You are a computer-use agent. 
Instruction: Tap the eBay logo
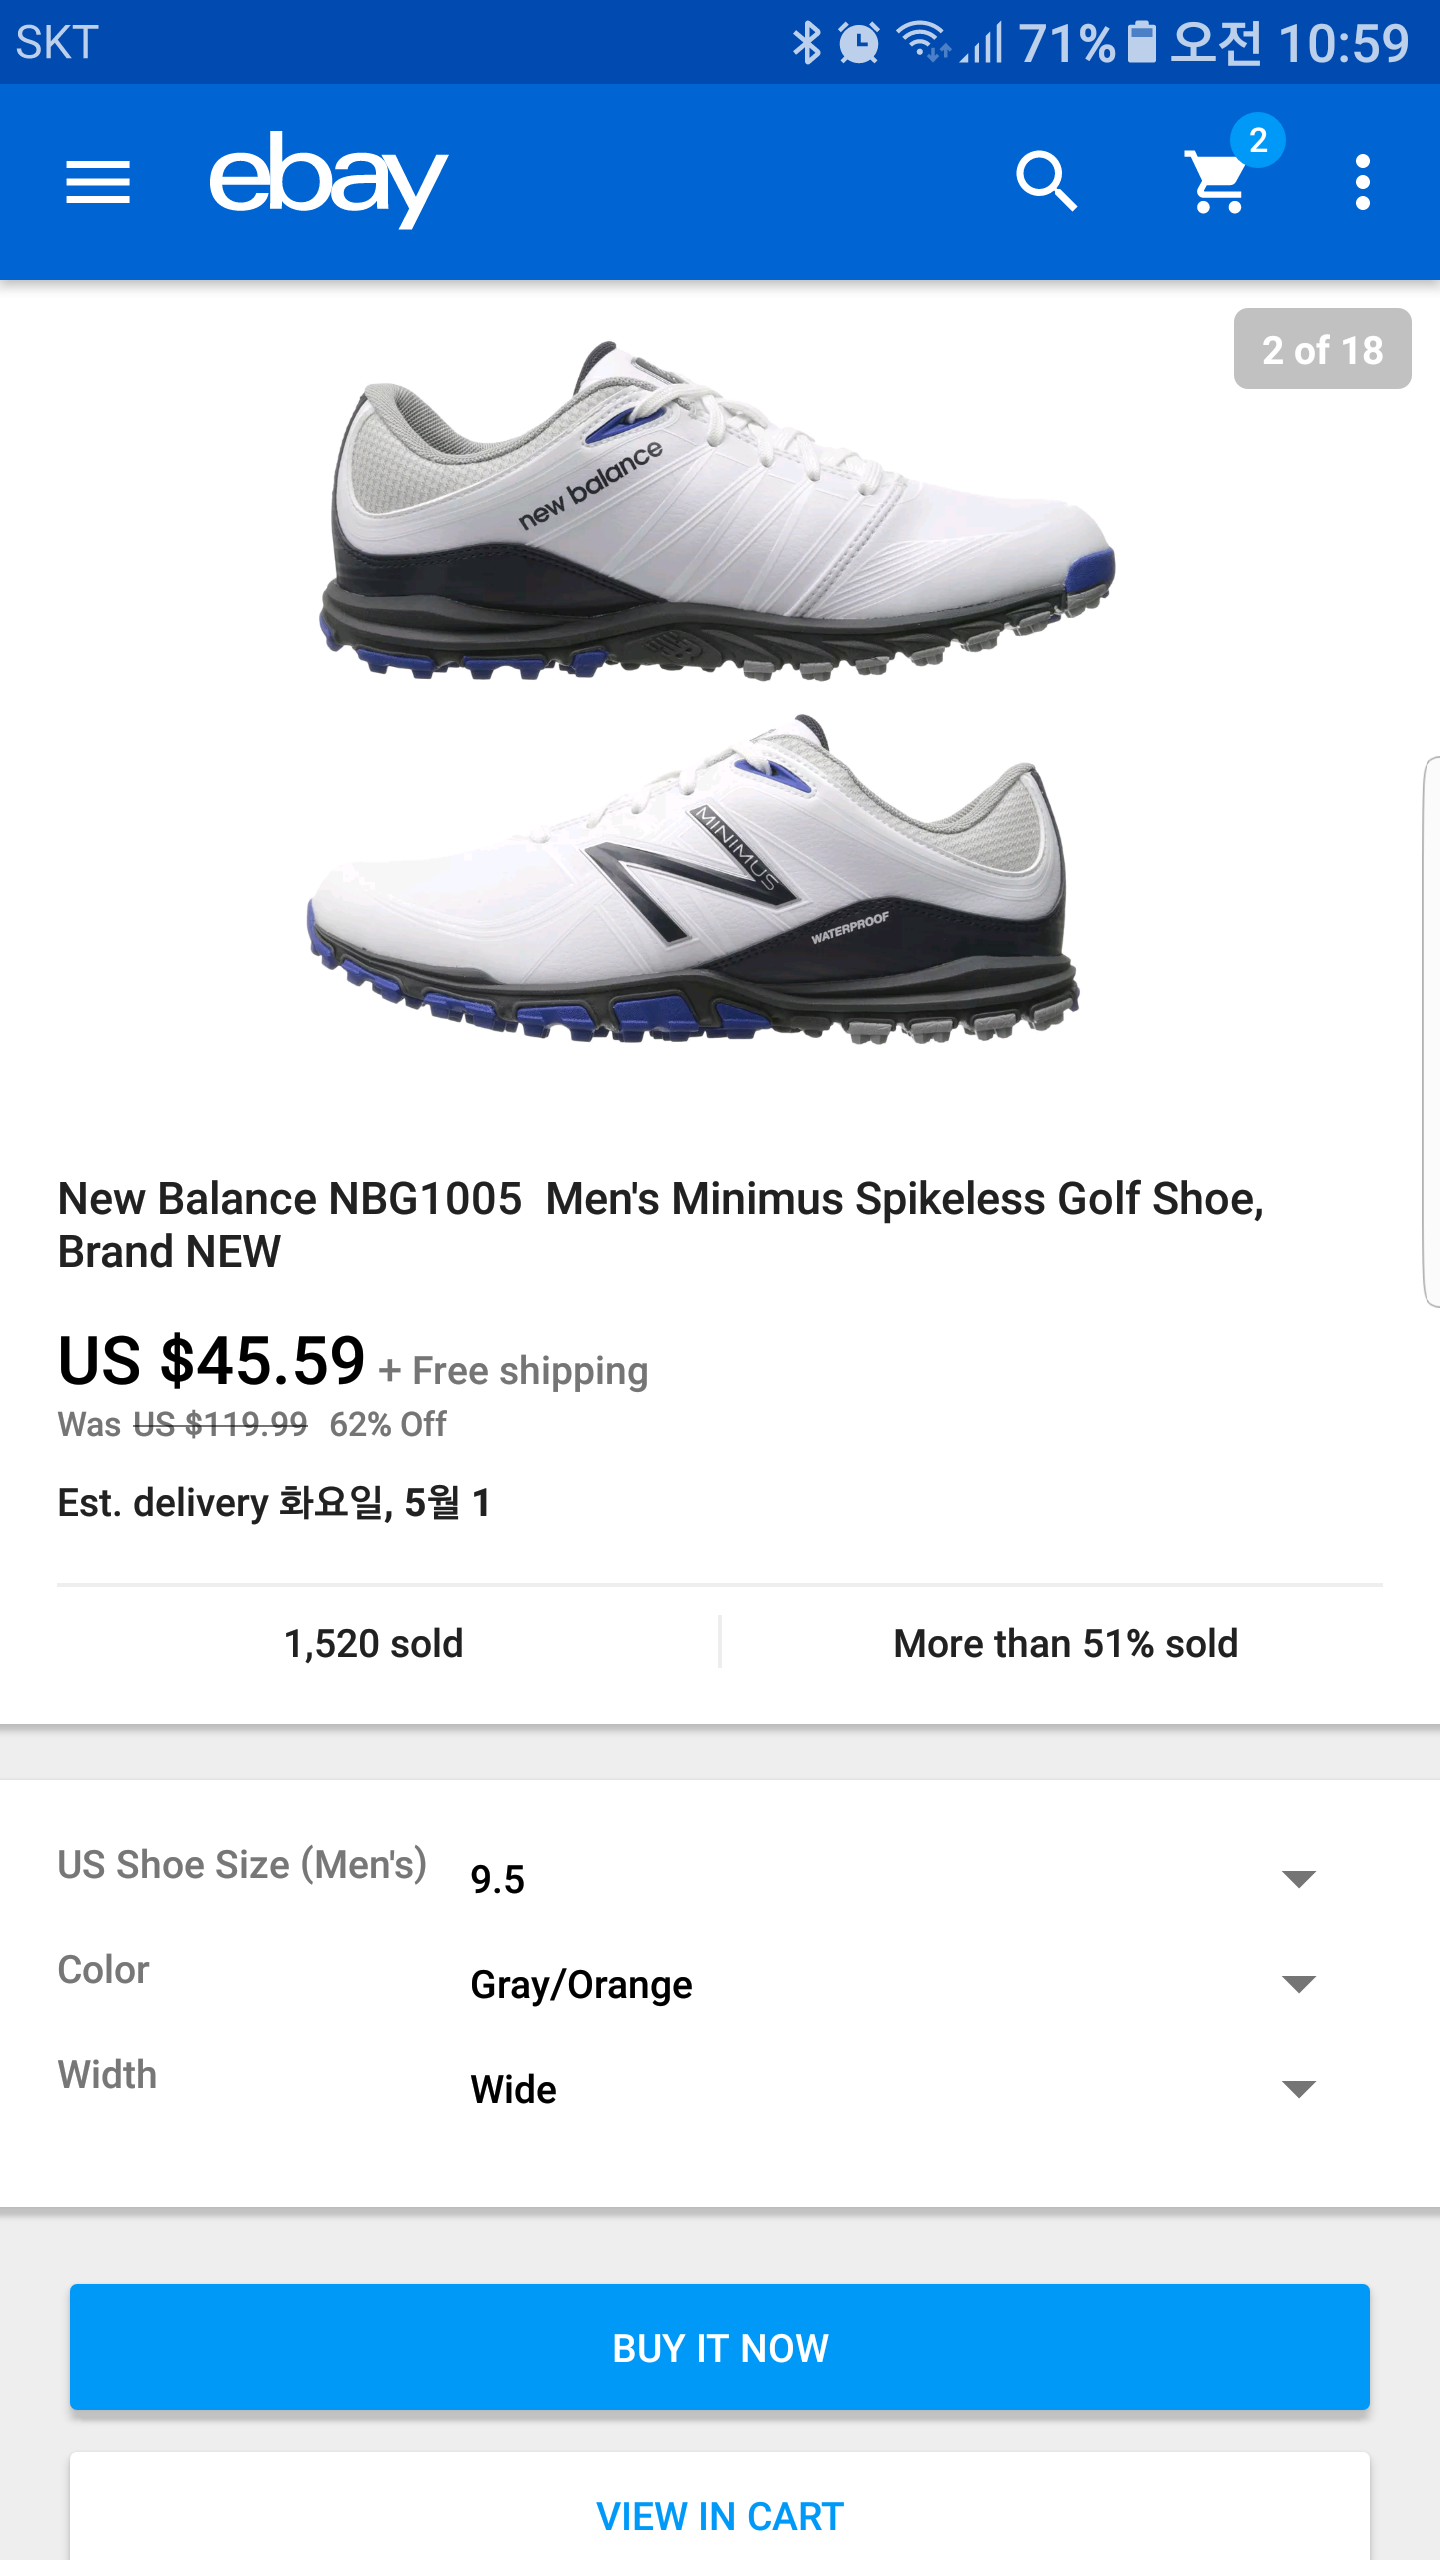(328, 180)
